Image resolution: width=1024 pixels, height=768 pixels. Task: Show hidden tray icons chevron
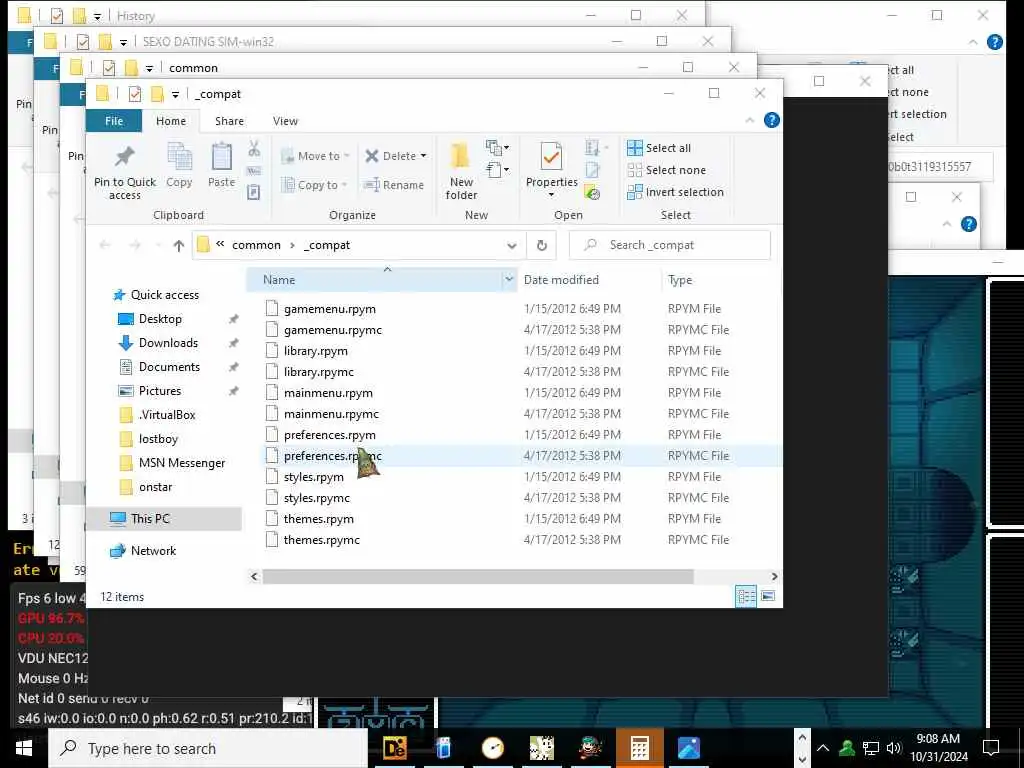tap(823, 748)
